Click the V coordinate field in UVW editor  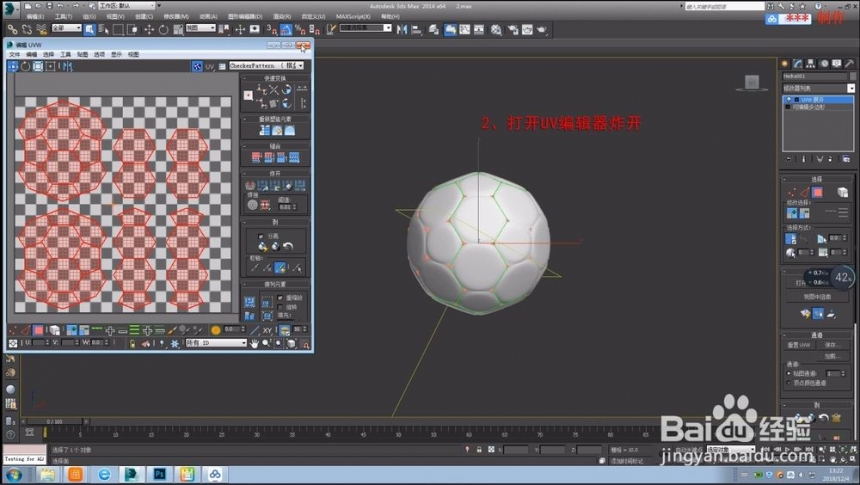point(67,343)
